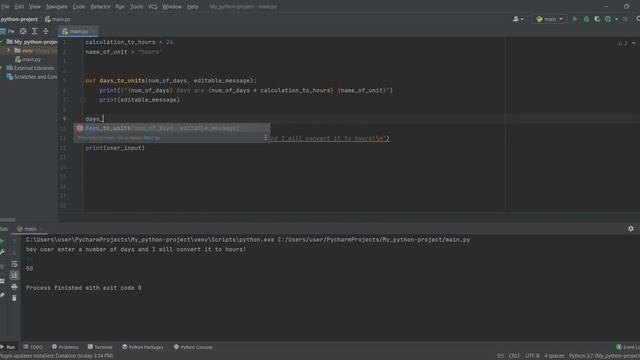Expand the profiler options arrow in toolbar
Image resolution: width=640 pixels, height=360 pixels.
[616, 19]
